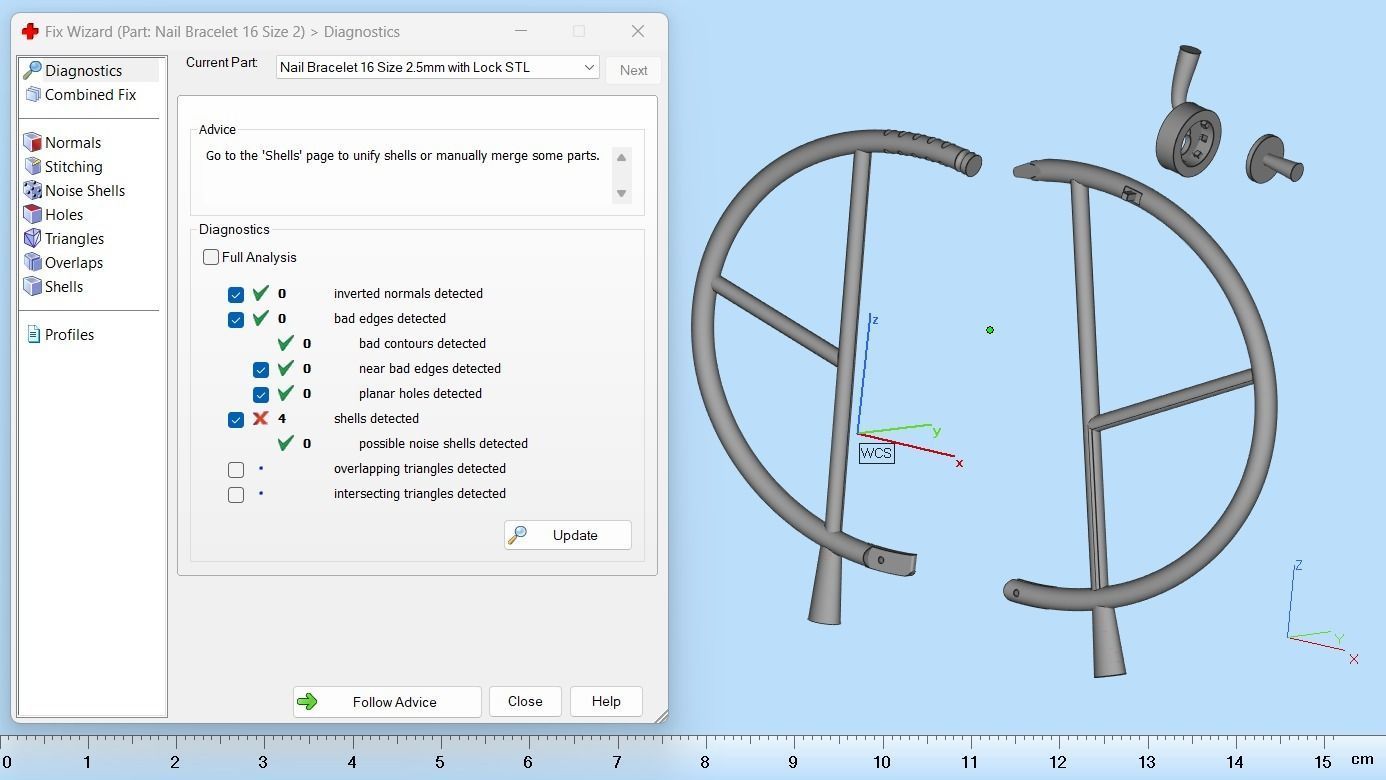
Task: Click the Next button
Action: click(x=633, y=70)
